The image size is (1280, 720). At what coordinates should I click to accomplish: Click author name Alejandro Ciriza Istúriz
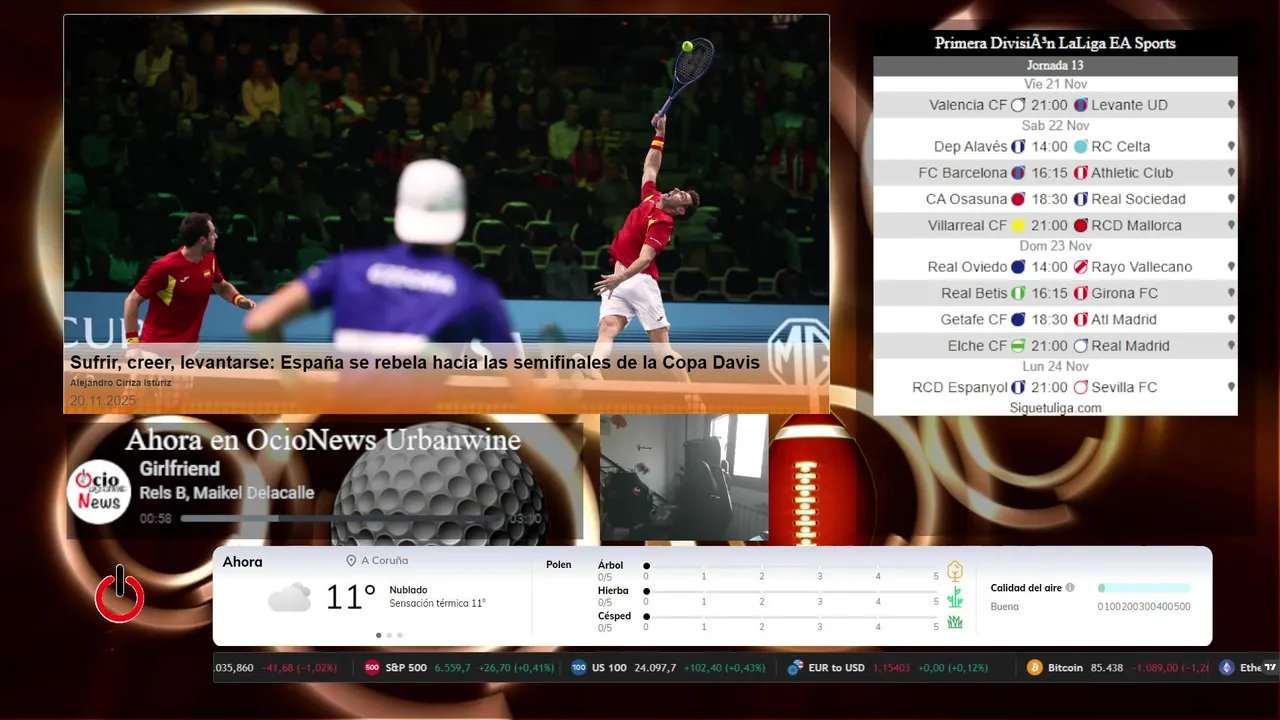pyautogui.click(x=120, y=383)
